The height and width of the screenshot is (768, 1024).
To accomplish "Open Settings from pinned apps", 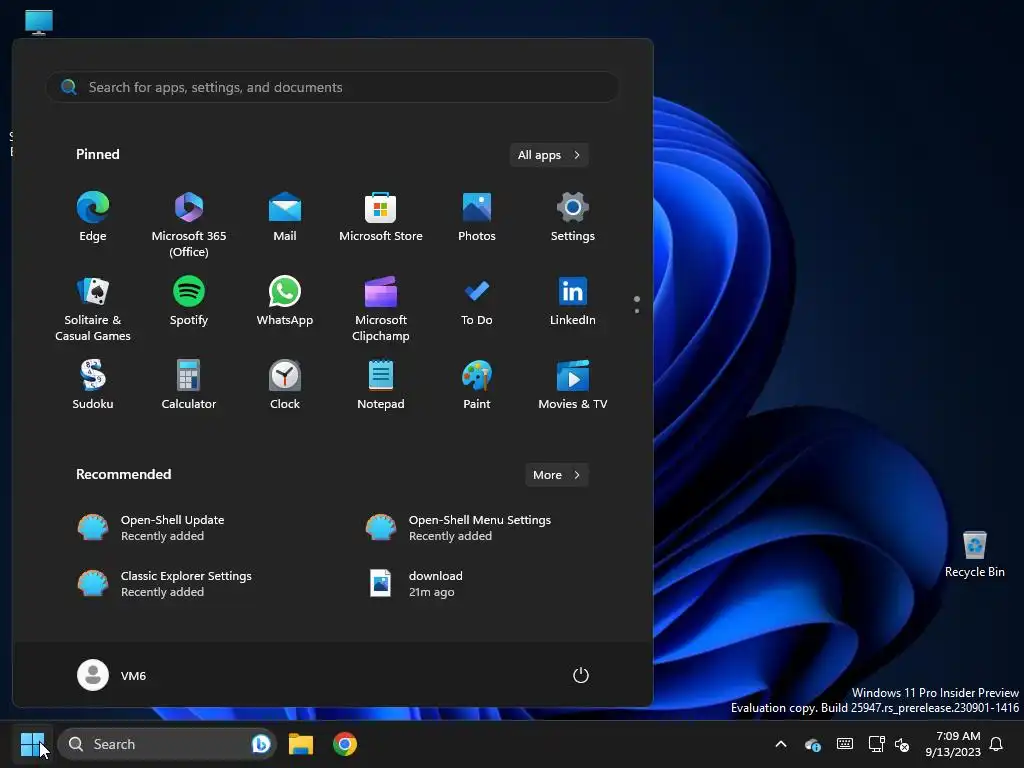I will tap(573, 217).
